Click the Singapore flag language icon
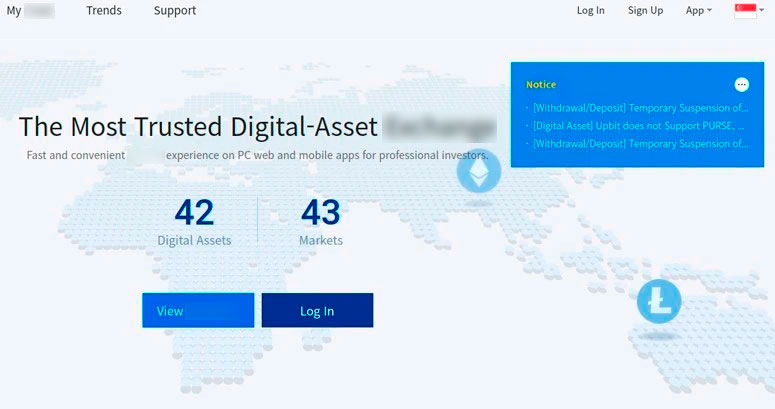Screen dimensions: 775x409 click(745, 11)
